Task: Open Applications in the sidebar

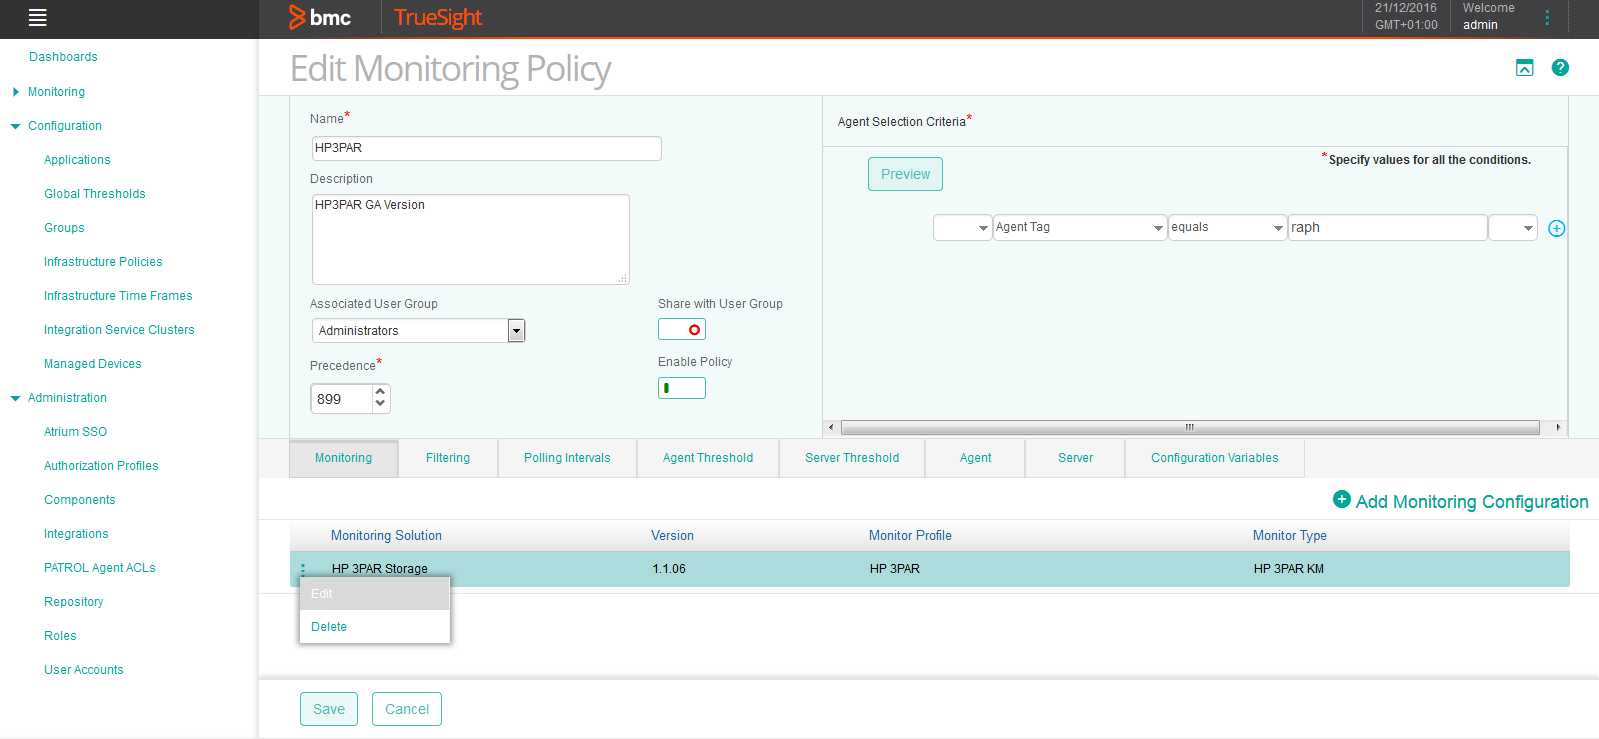Action: pos(77,160)
